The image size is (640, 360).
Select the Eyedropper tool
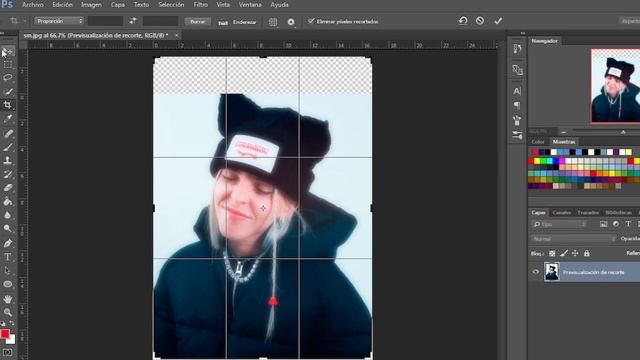coord(8,119)
